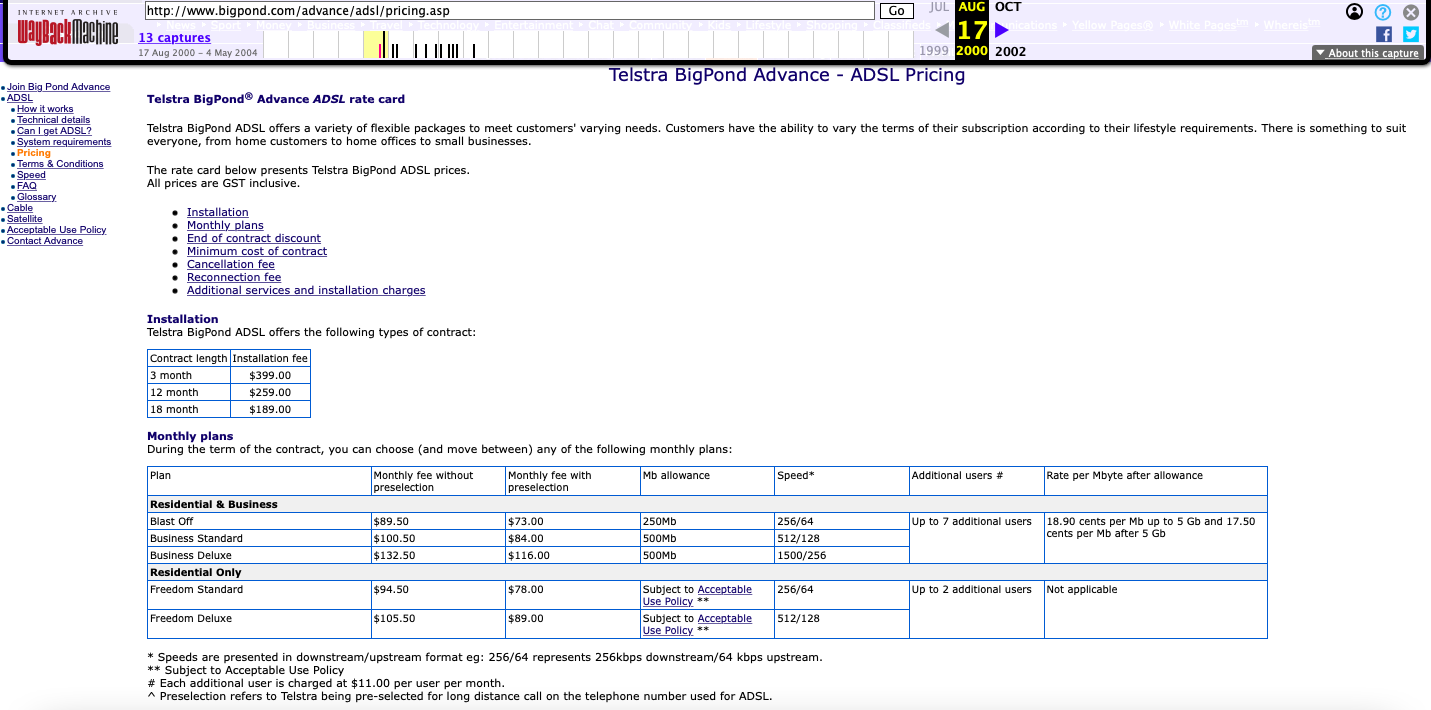Advance to next capture via blue arrow

1002,29
